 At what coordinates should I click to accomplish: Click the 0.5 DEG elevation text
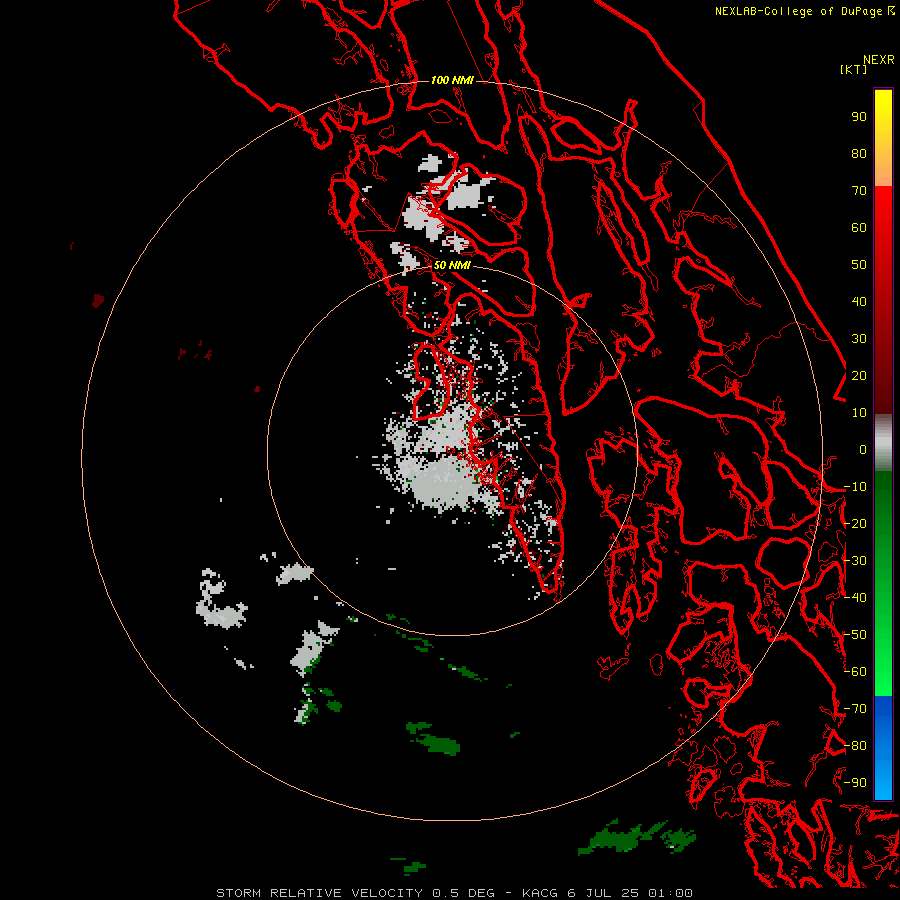463,893
